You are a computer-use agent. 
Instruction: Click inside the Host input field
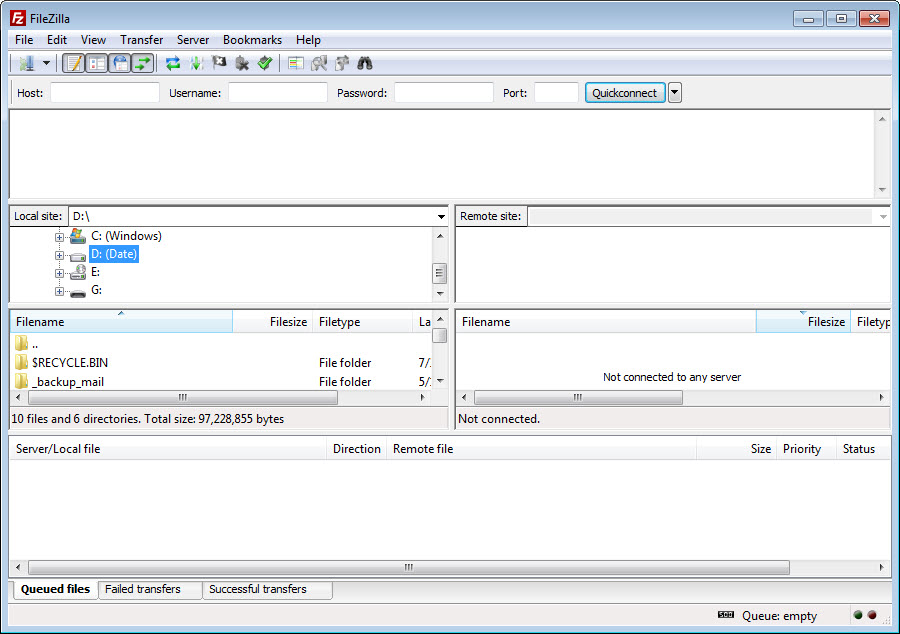104,92
